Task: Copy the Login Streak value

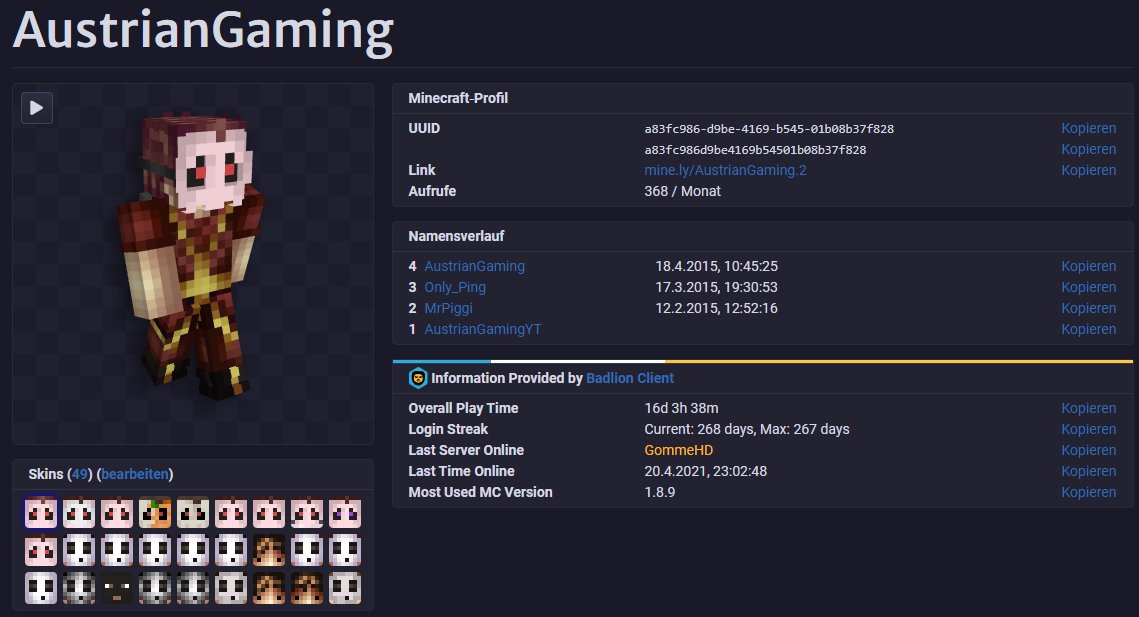Action: (1088, 430)
